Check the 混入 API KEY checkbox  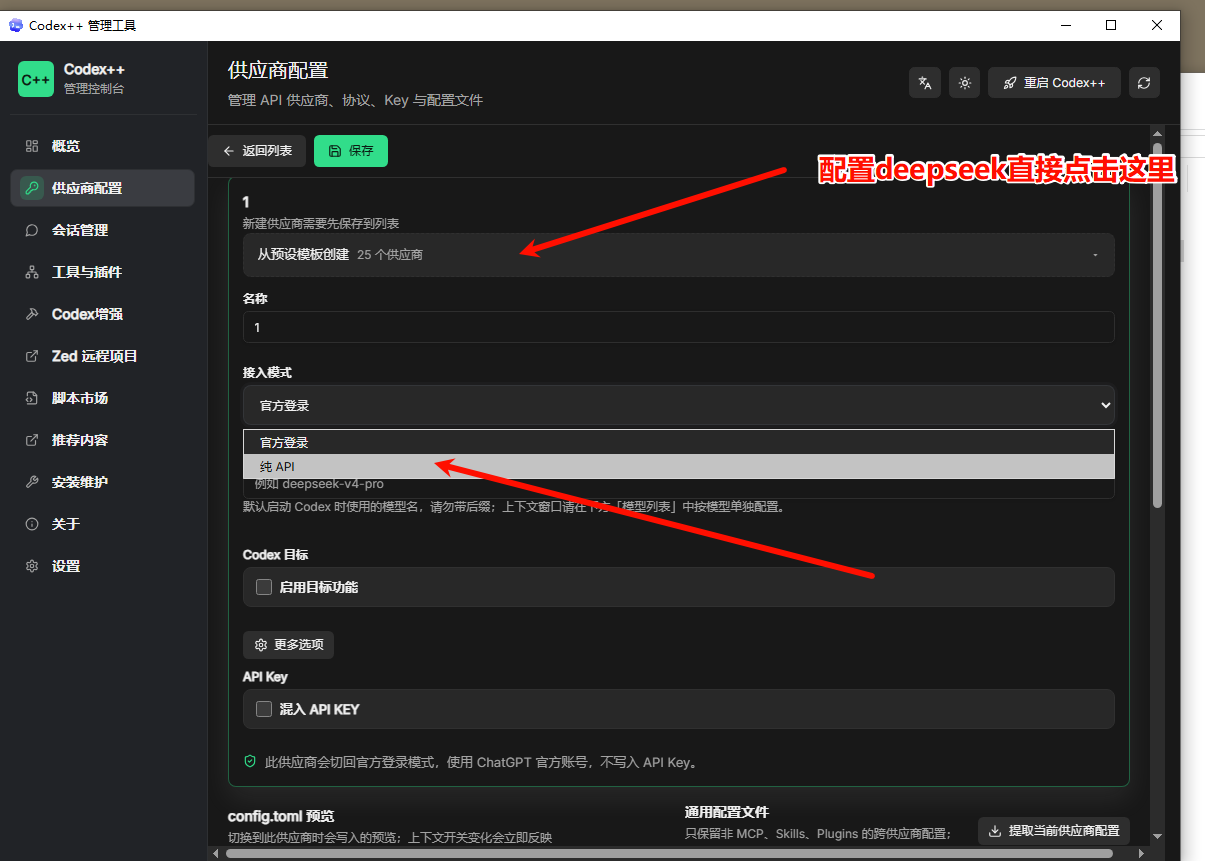264,709
